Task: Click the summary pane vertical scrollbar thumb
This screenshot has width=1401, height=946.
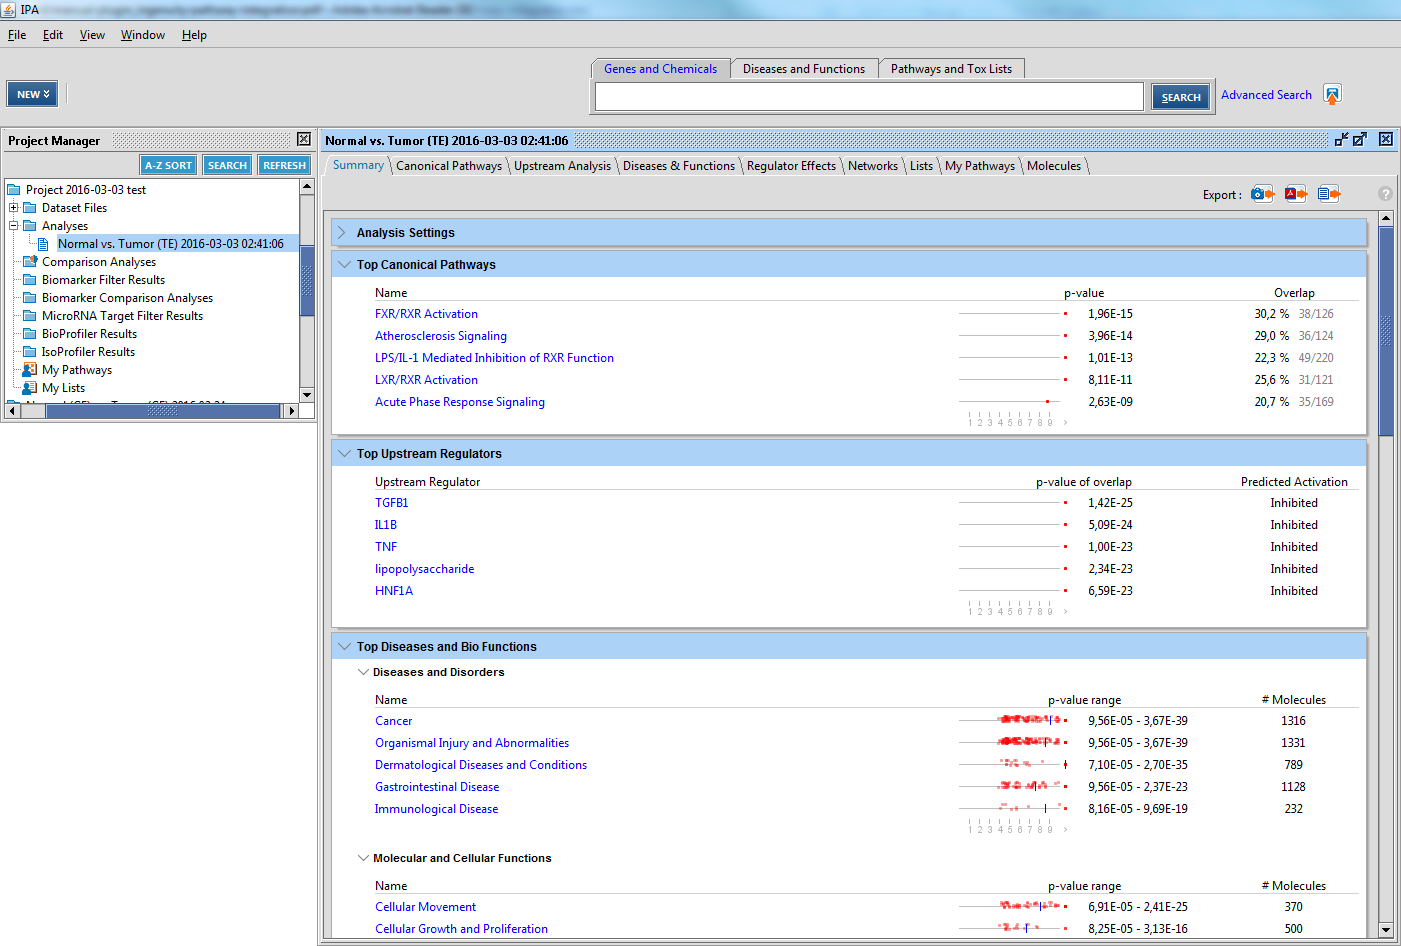Action: (x=1386, y=331)
